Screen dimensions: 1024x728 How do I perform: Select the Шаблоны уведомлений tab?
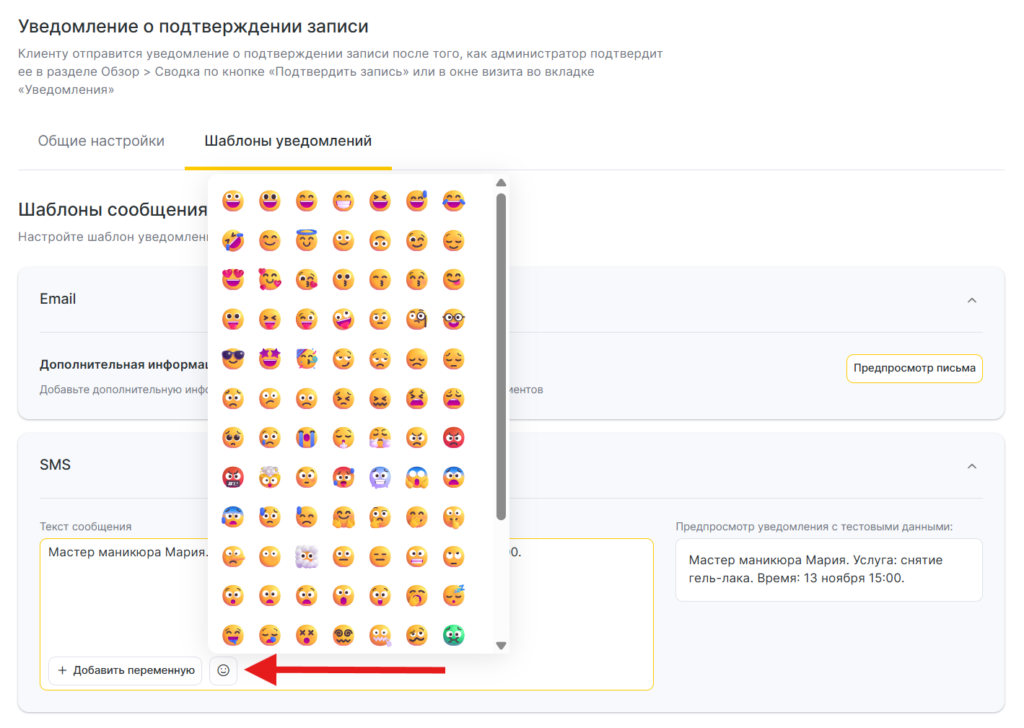(288, 141)
